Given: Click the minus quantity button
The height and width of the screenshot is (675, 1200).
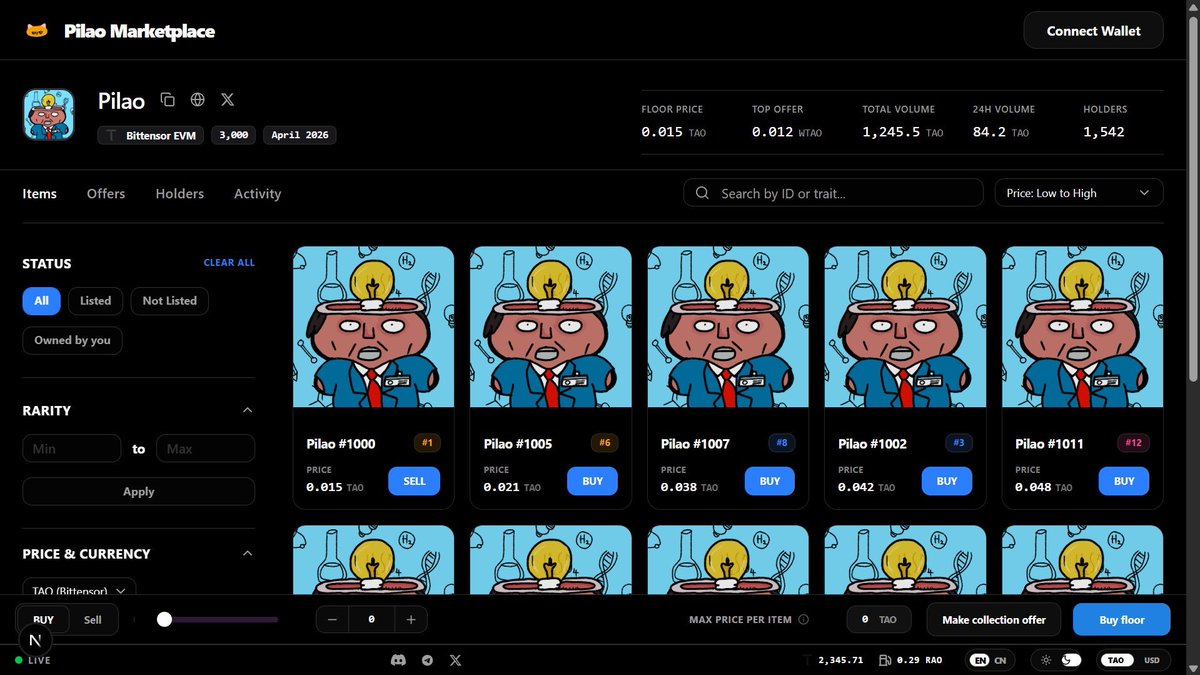Looking at the screenshot, I should 332,620.
